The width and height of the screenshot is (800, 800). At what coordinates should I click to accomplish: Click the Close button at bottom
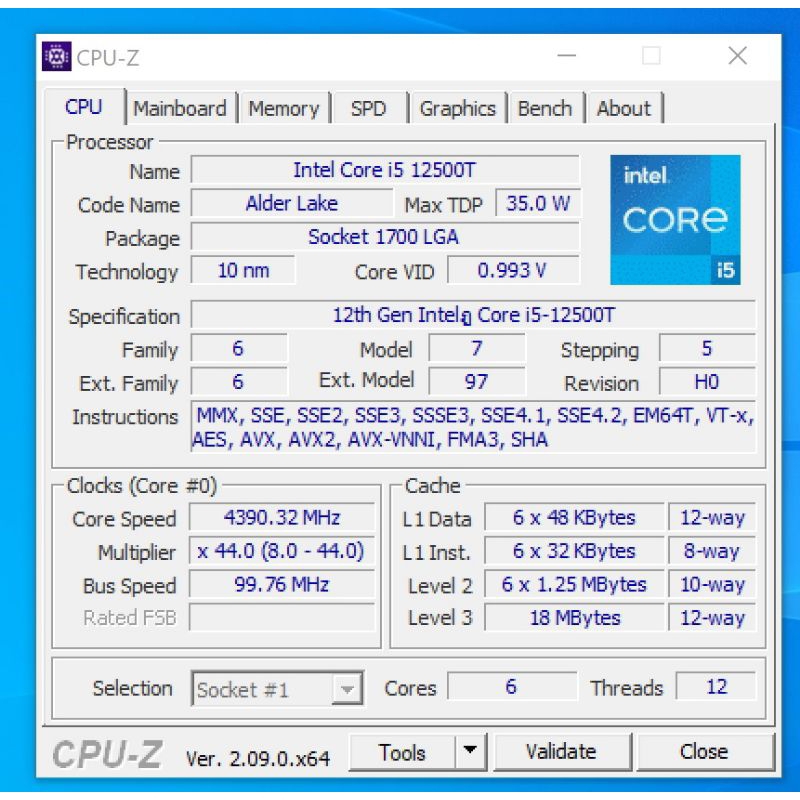click(x=704, y=752)
